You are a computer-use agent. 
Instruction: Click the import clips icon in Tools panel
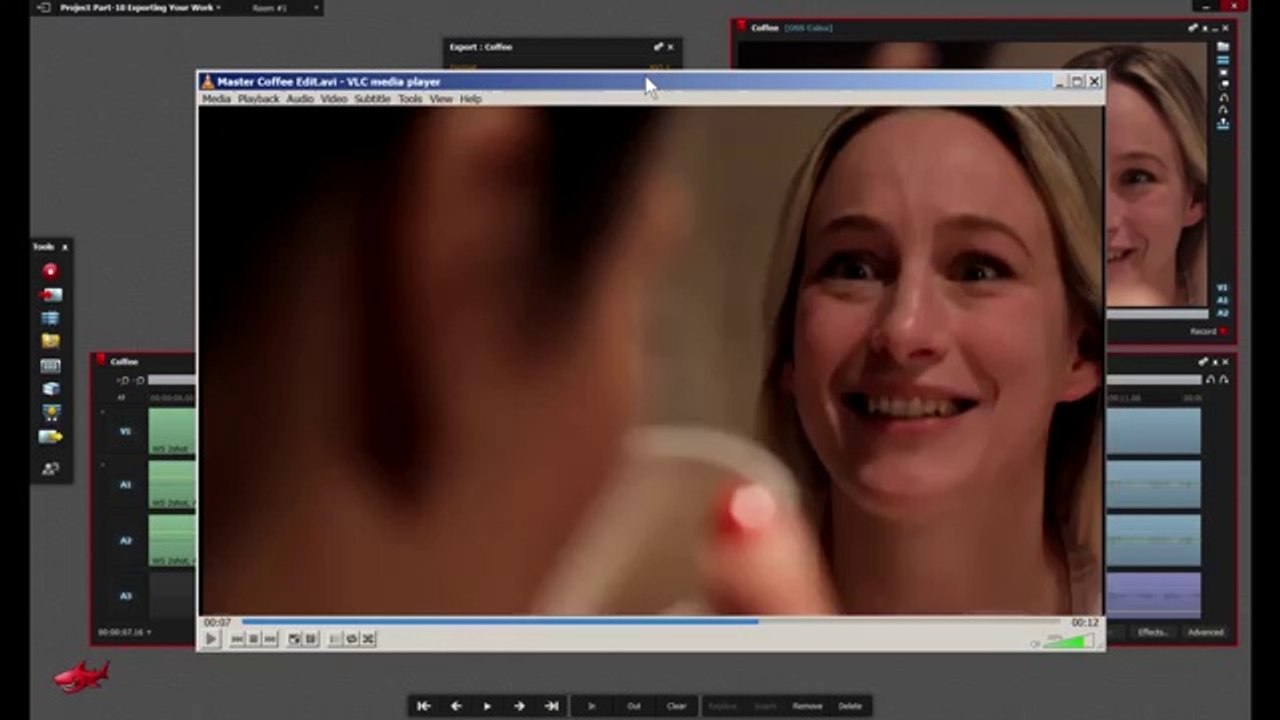50,295
